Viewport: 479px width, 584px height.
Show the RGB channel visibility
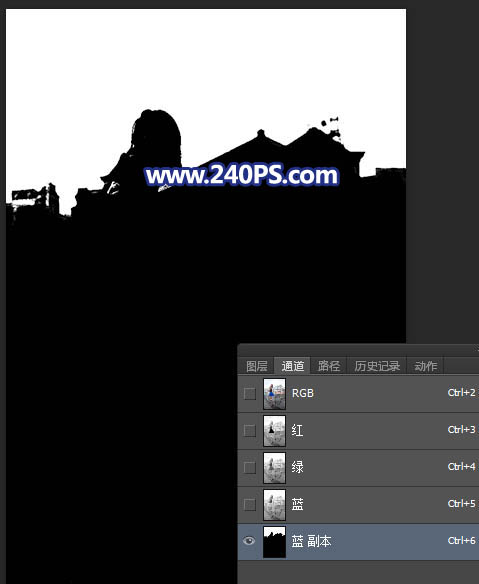[250, 394]
